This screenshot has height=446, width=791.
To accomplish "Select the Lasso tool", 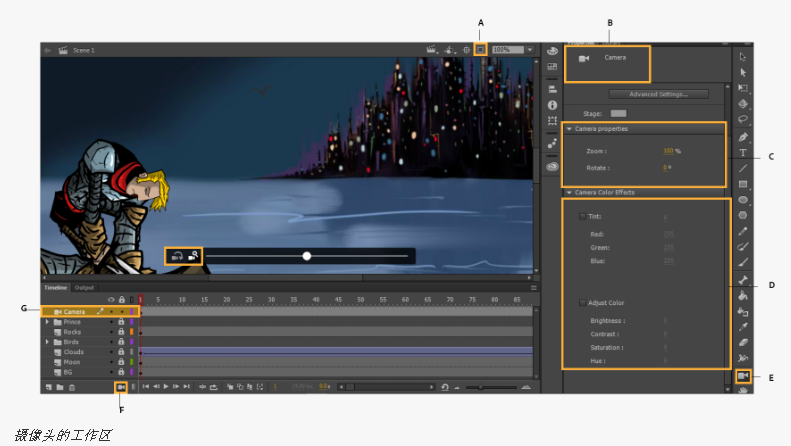I will (x=743, y=120).
